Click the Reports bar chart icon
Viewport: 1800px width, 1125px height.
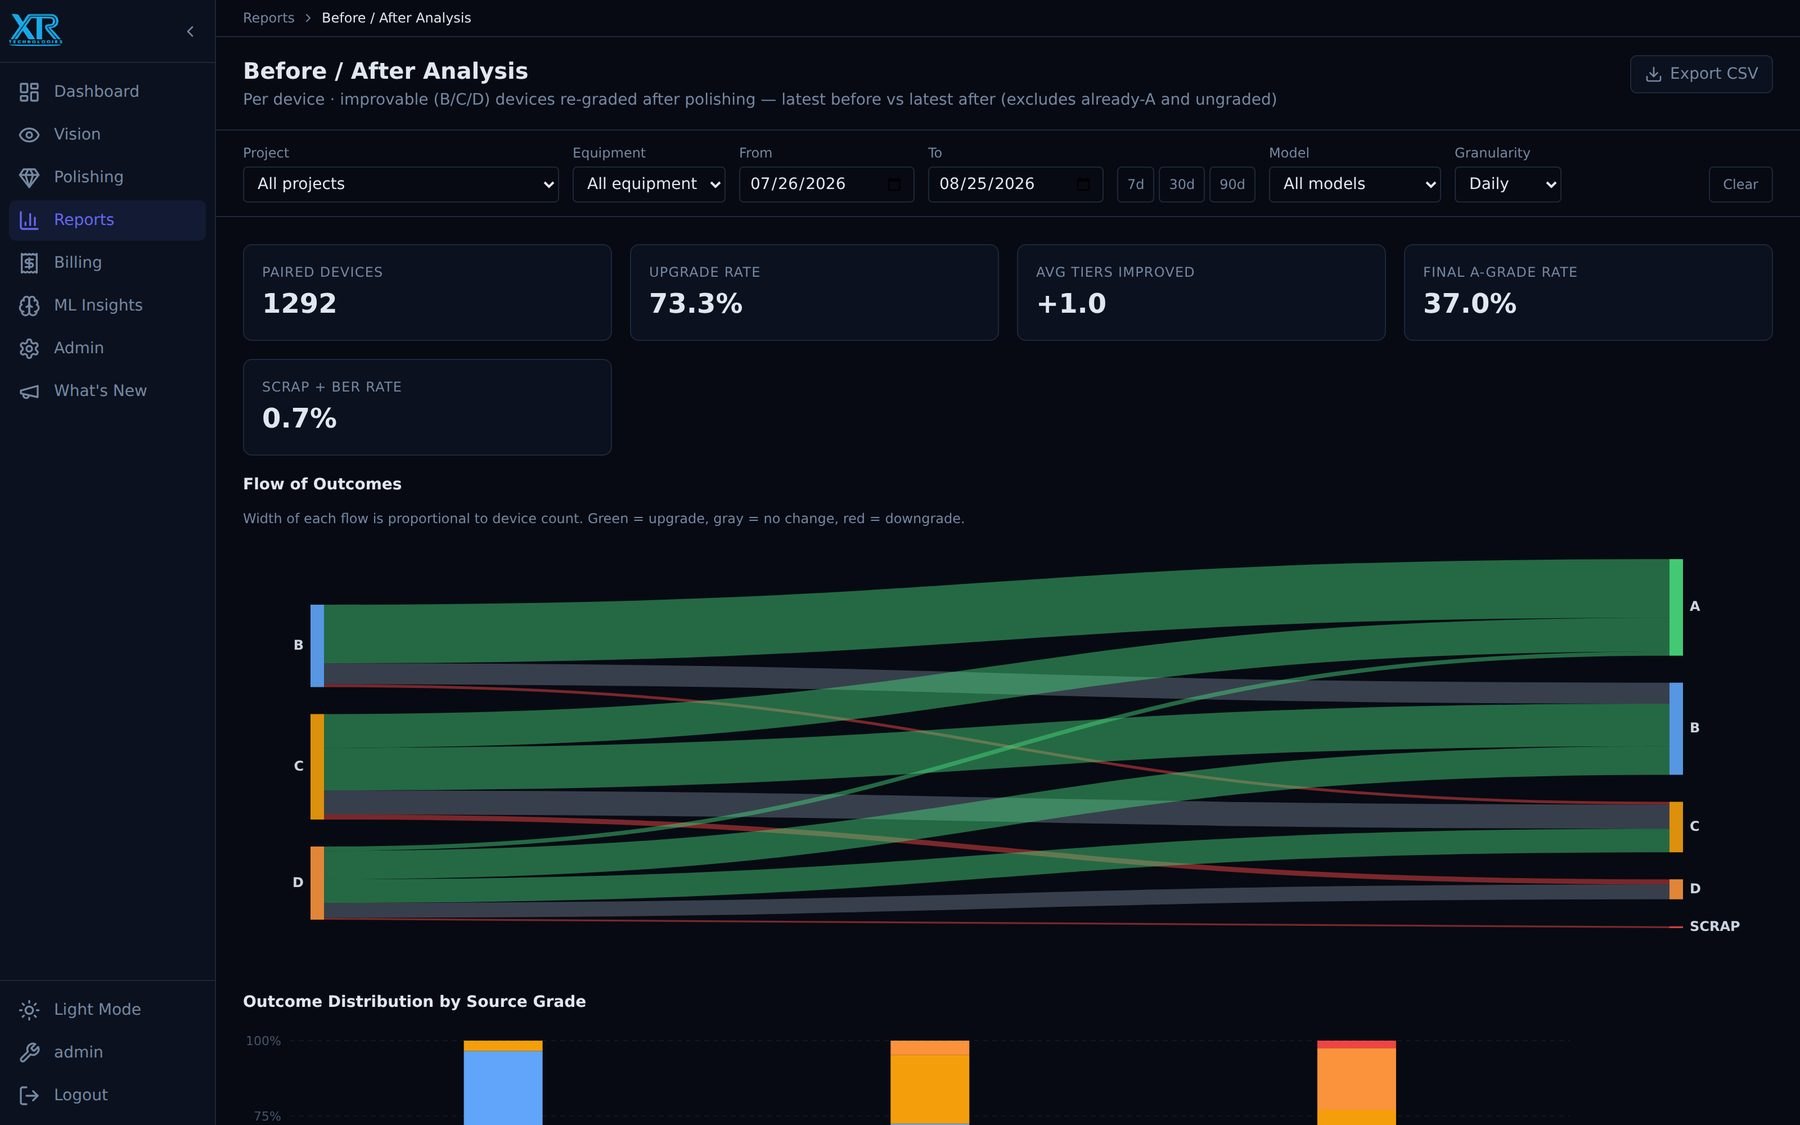[29, 220]
